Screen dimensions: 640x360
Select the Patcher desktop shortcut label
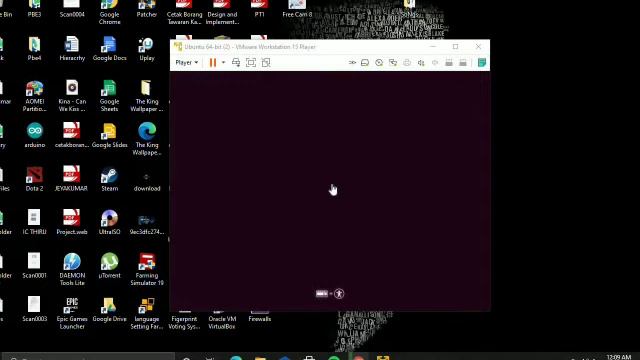(x=147, y=14)
